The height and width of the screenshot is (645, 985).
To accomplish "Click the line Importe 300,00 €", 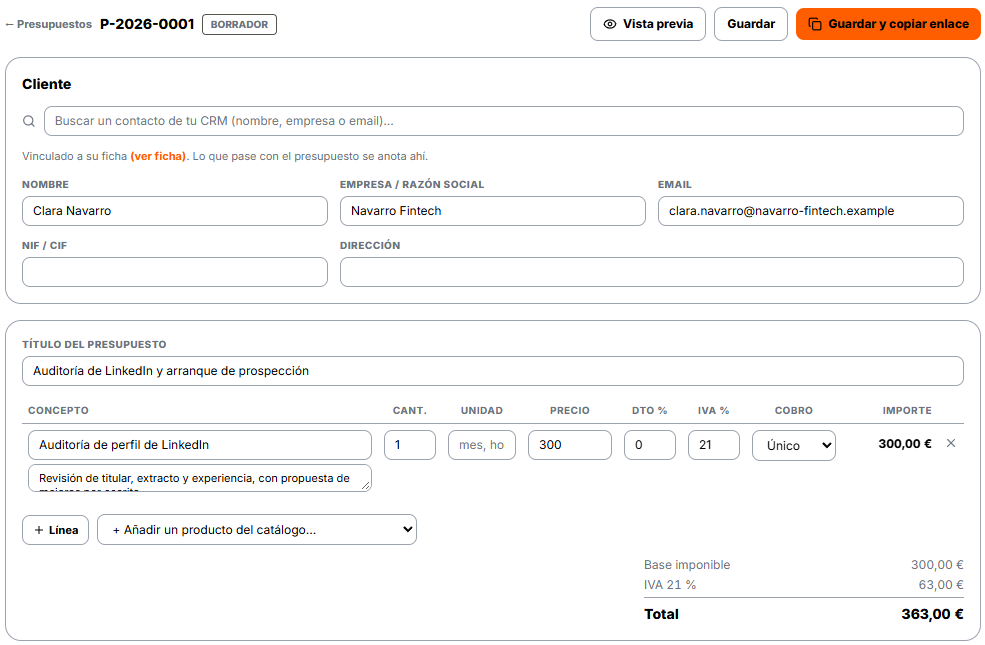I will tap(905, 443).
